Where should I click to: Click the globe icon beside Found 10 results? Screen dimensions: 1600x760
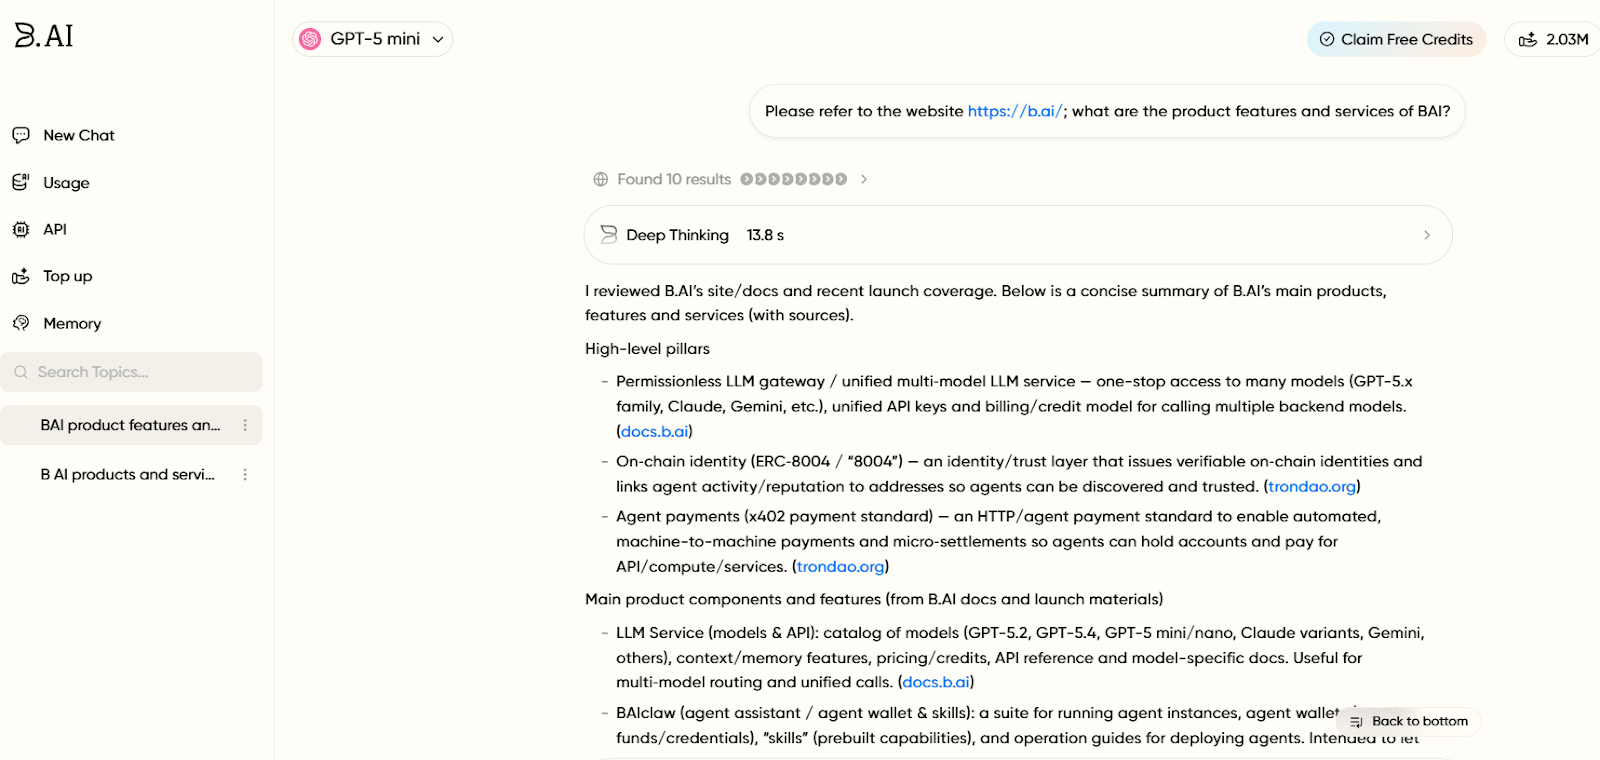coord(600,179)
